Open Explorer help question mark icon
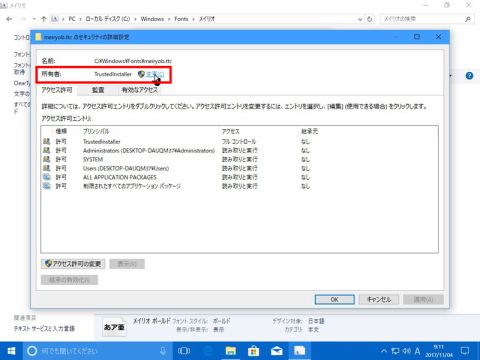480x360 pixels. click(469, 76)
